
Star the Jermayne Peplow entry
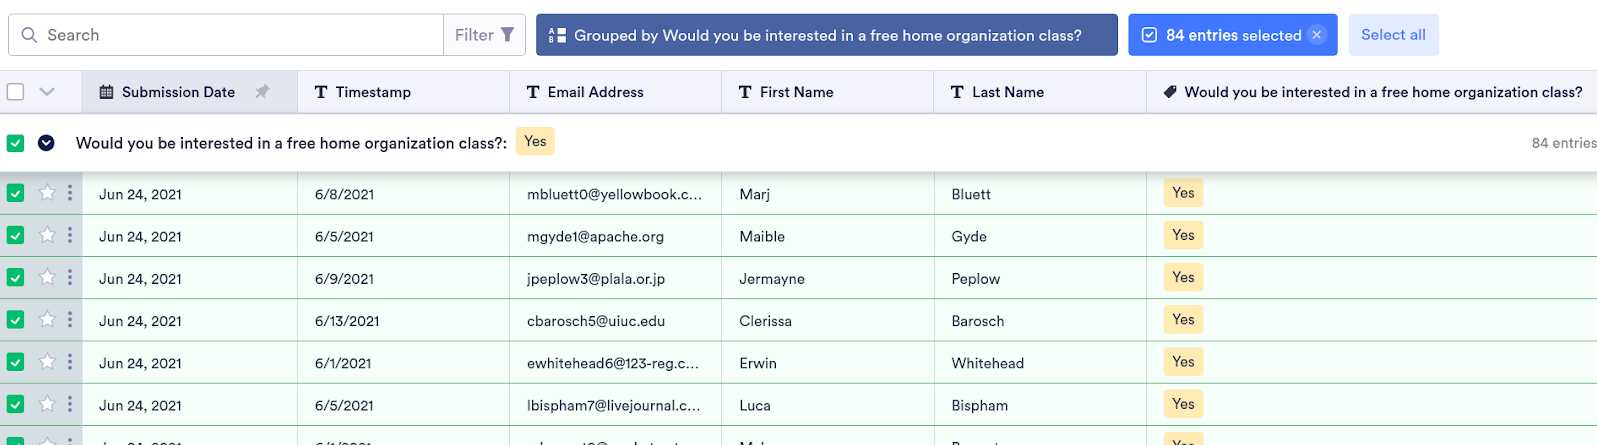(47, 277)
